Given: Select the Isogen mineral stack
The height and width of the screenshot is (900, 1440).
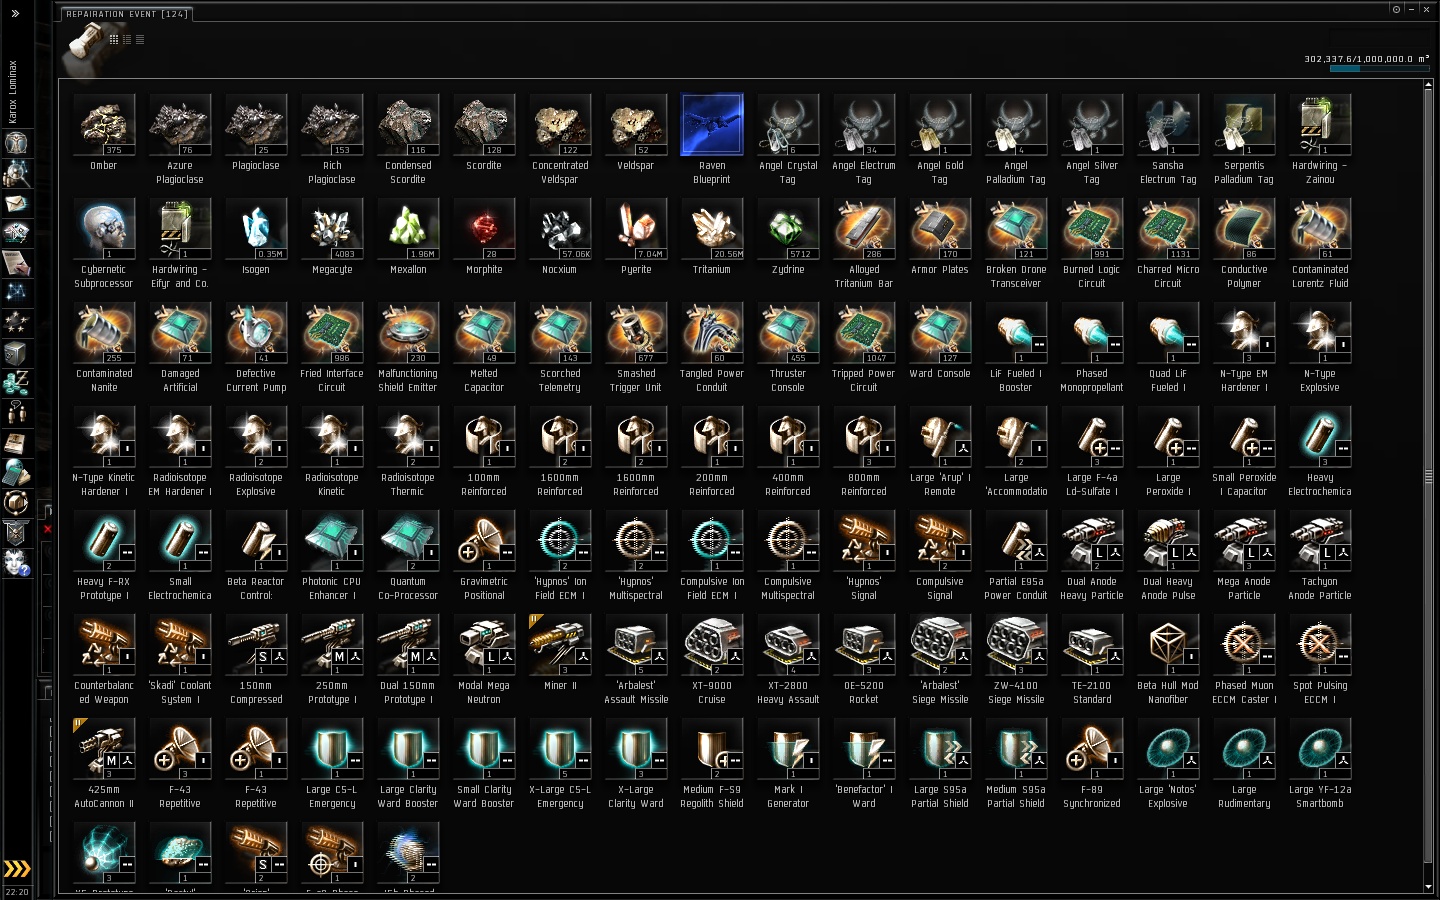Looking at the screenshot, I should (x=256, y=237).
